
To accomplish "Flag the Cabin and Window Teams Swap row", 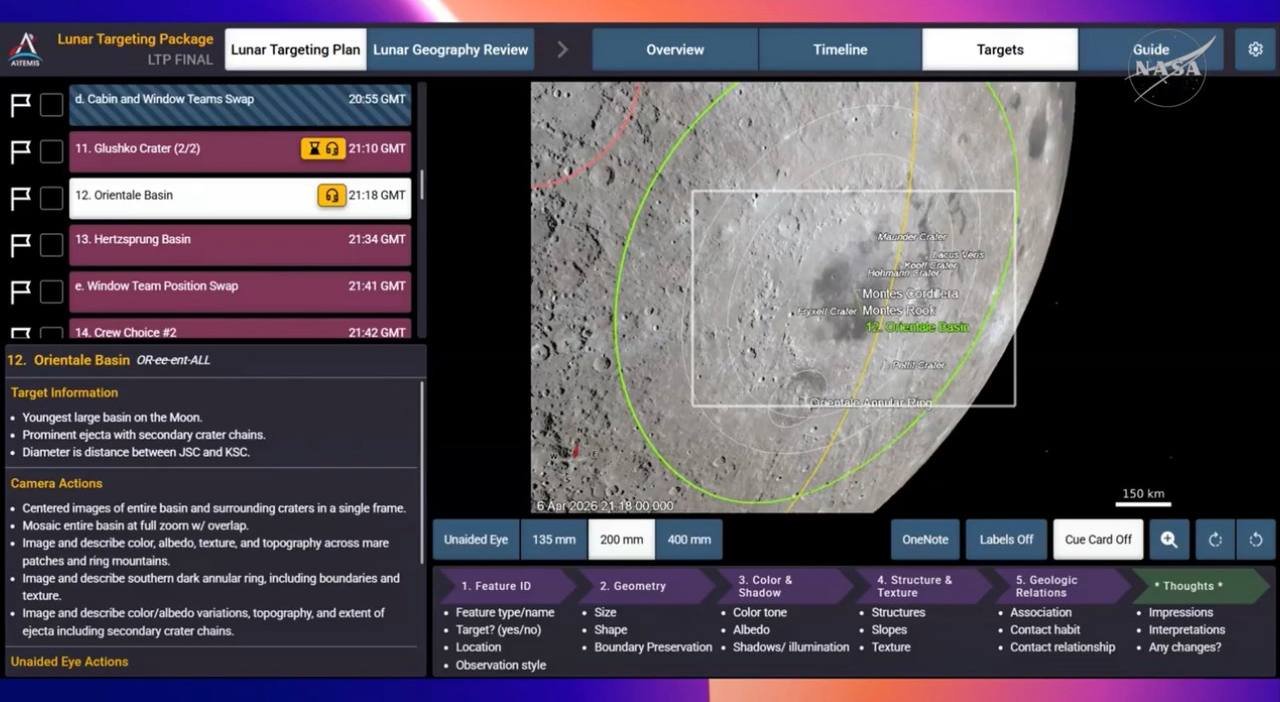I will (x=21, y=105).
